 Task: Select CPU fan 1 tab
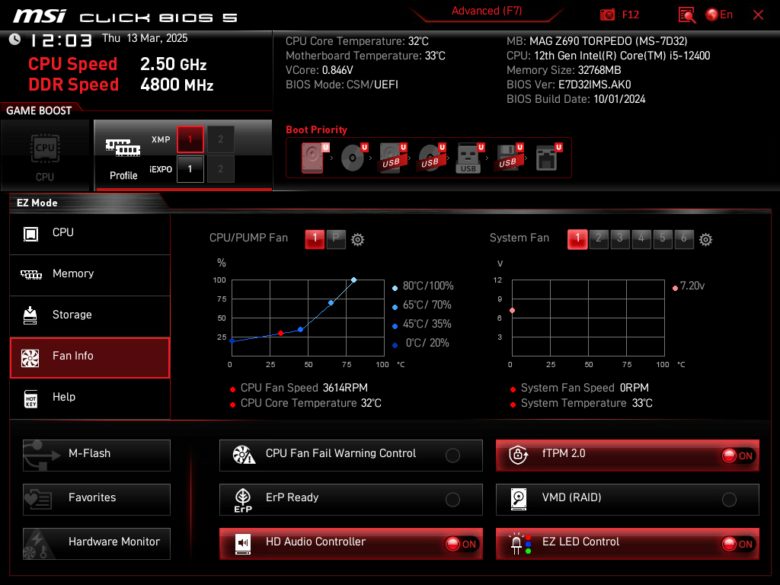click(x=314, y=239)
